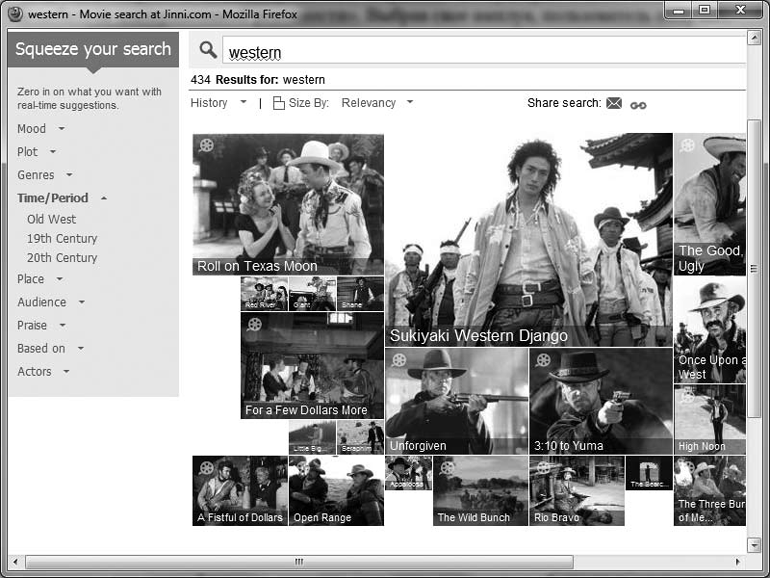The height and width of the screenshot is (578, 770).
Task: Click the Size By page icon
Action: coord(279,103)
